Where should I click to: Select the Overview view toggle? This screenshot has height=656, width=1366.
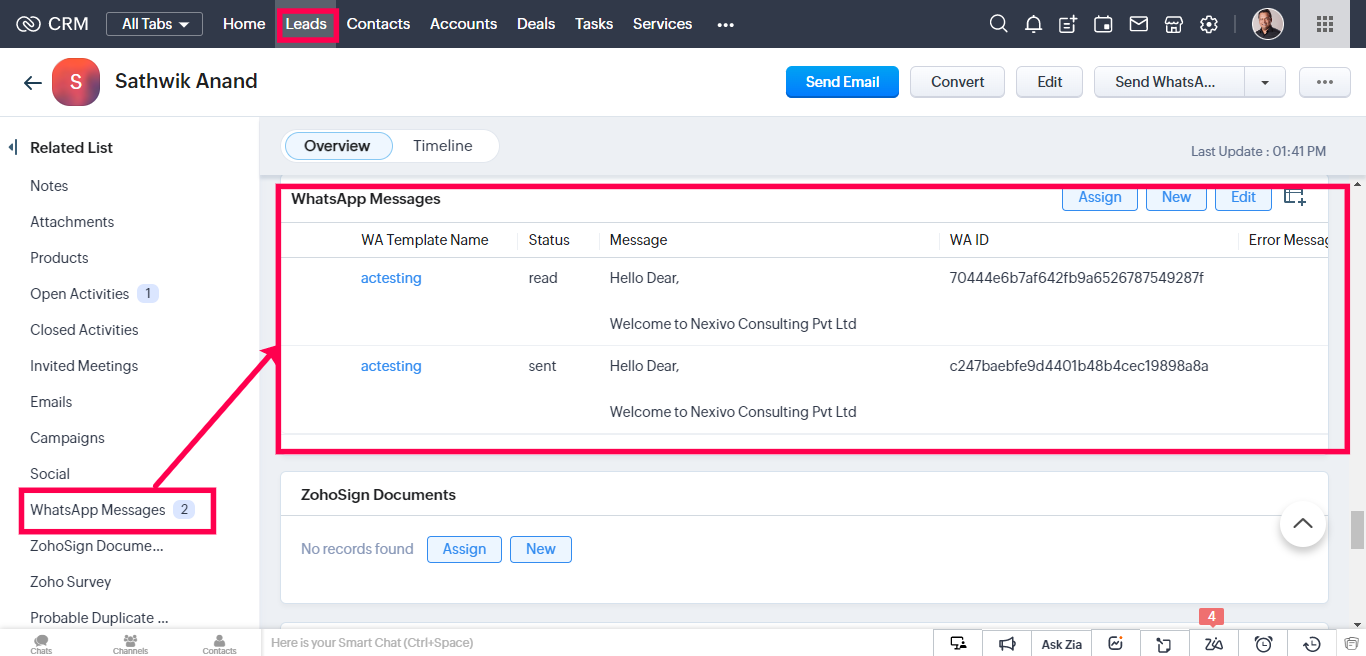[337, 146]
